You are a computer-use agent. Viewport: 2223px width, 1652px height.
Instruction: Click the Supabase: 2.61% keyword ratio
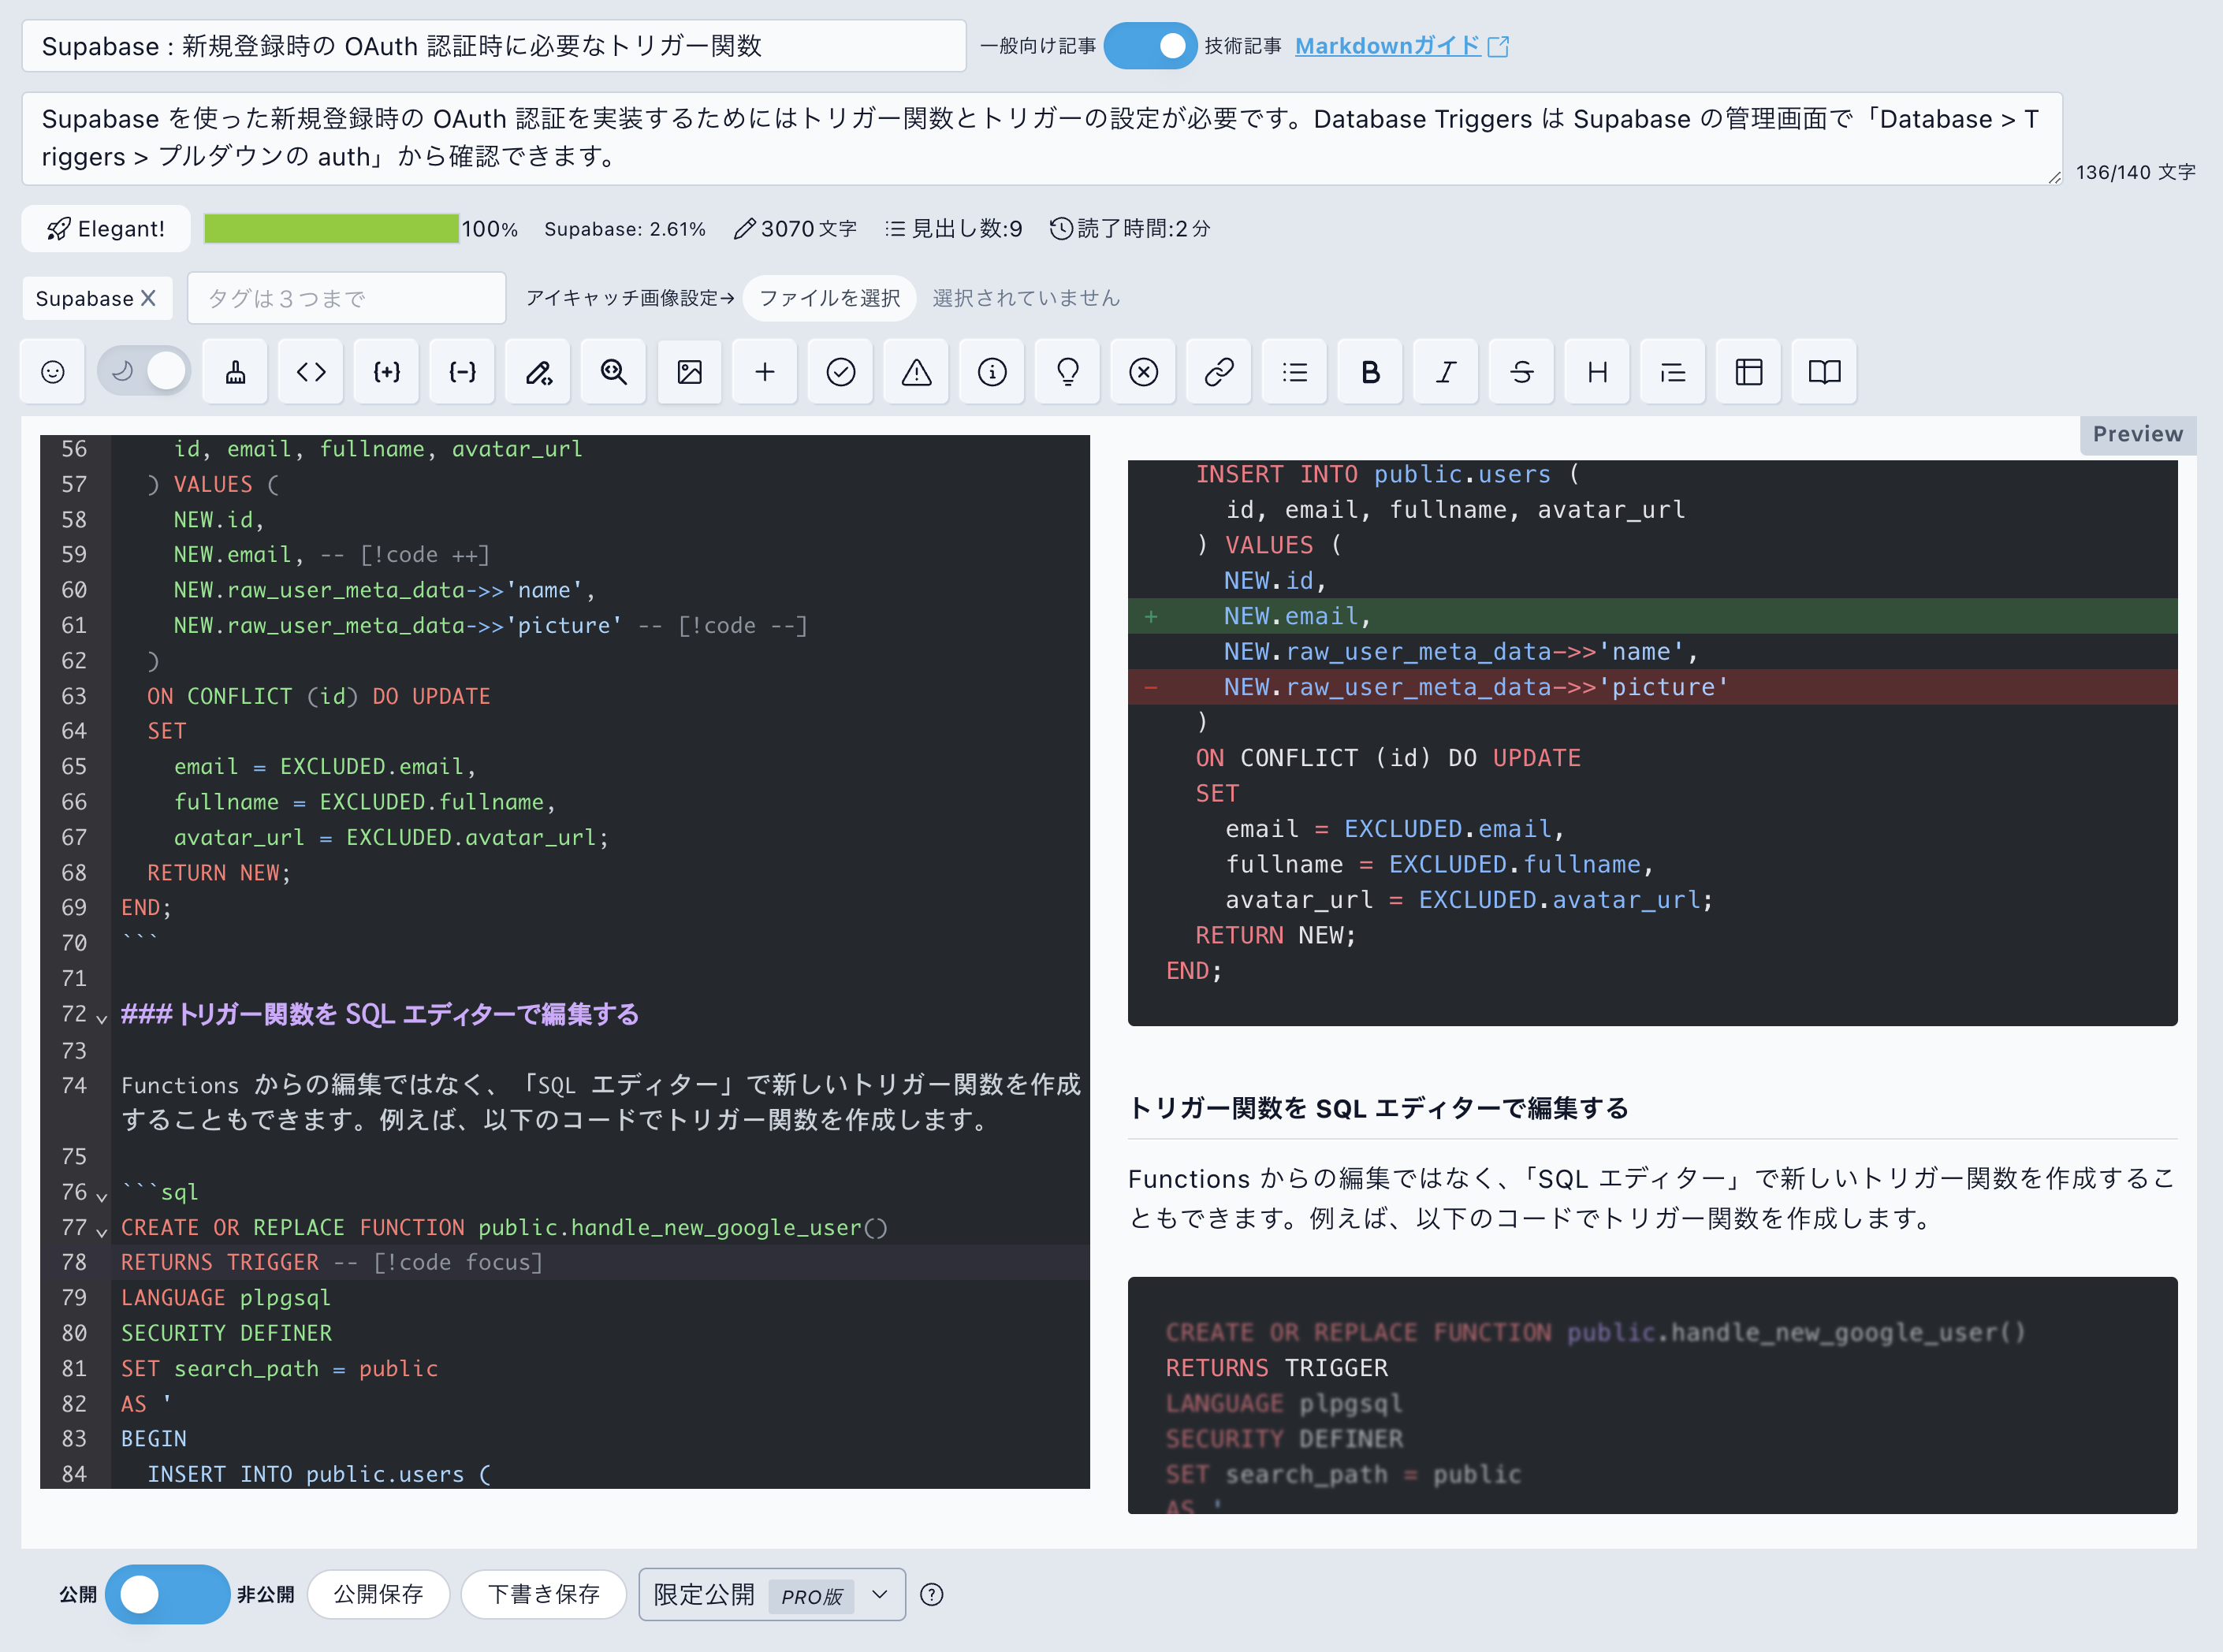pos(625,229)
